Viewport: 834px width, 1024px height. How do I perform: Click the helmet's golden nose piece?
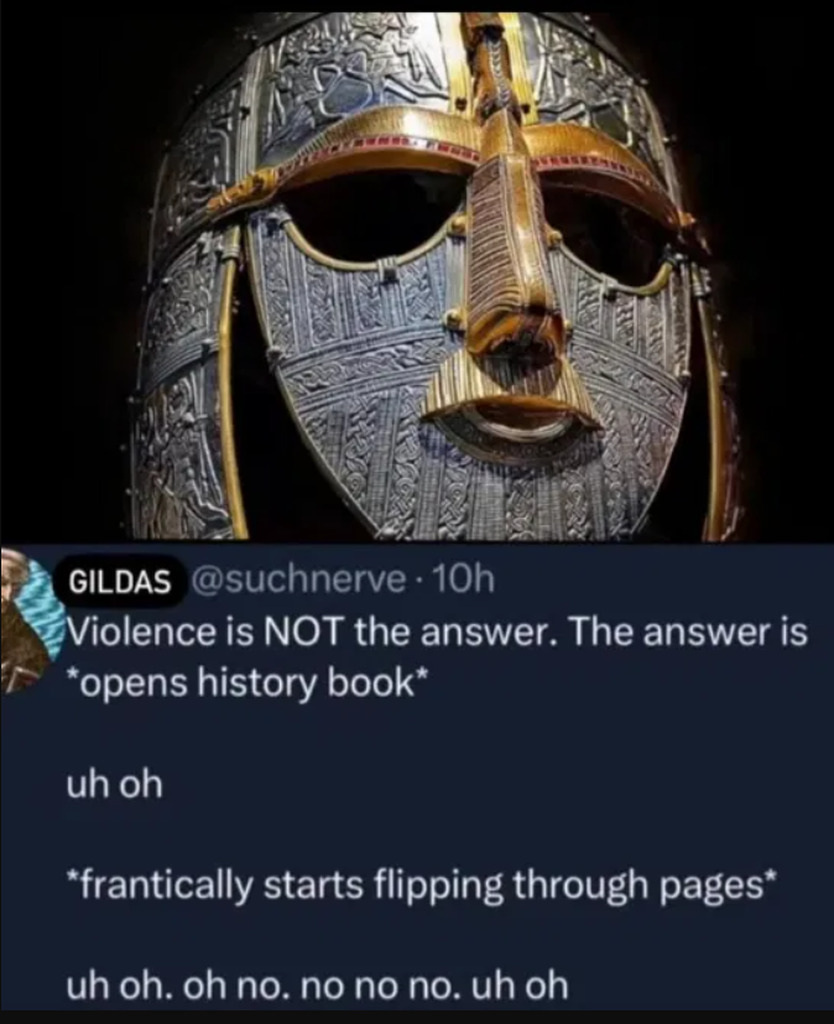(516, 261)
